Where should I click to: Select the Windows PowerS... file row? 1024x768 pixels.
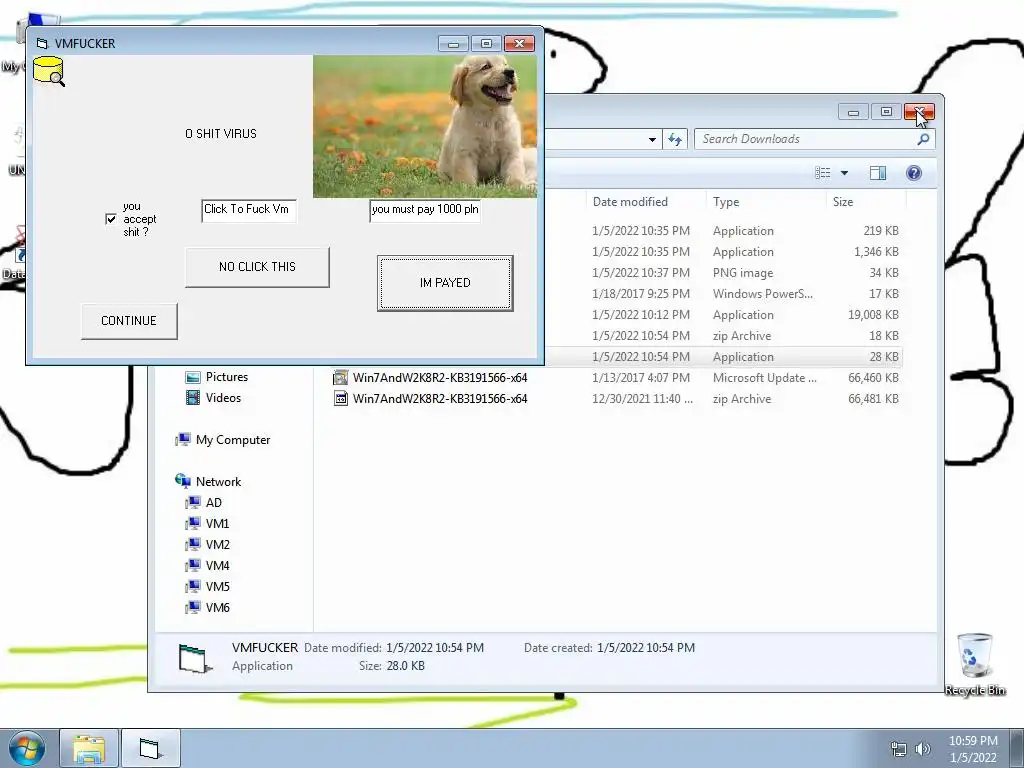point(725,294)
